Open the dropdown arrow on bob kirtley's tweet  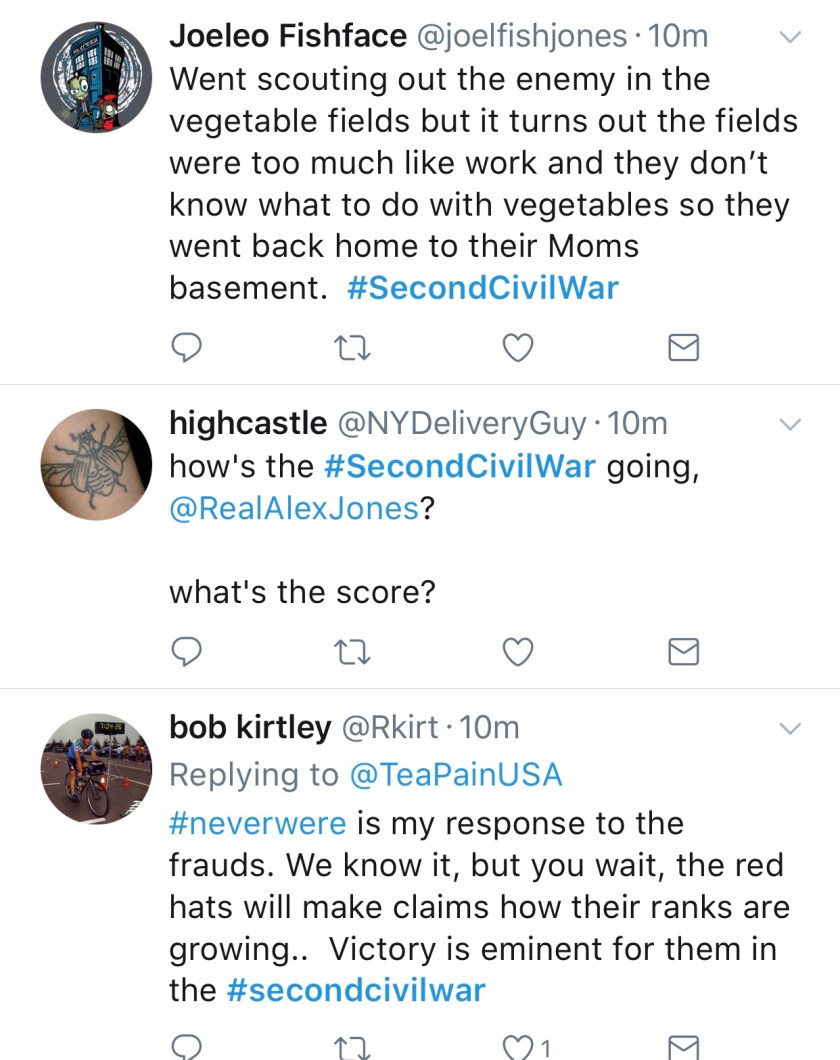790,729
